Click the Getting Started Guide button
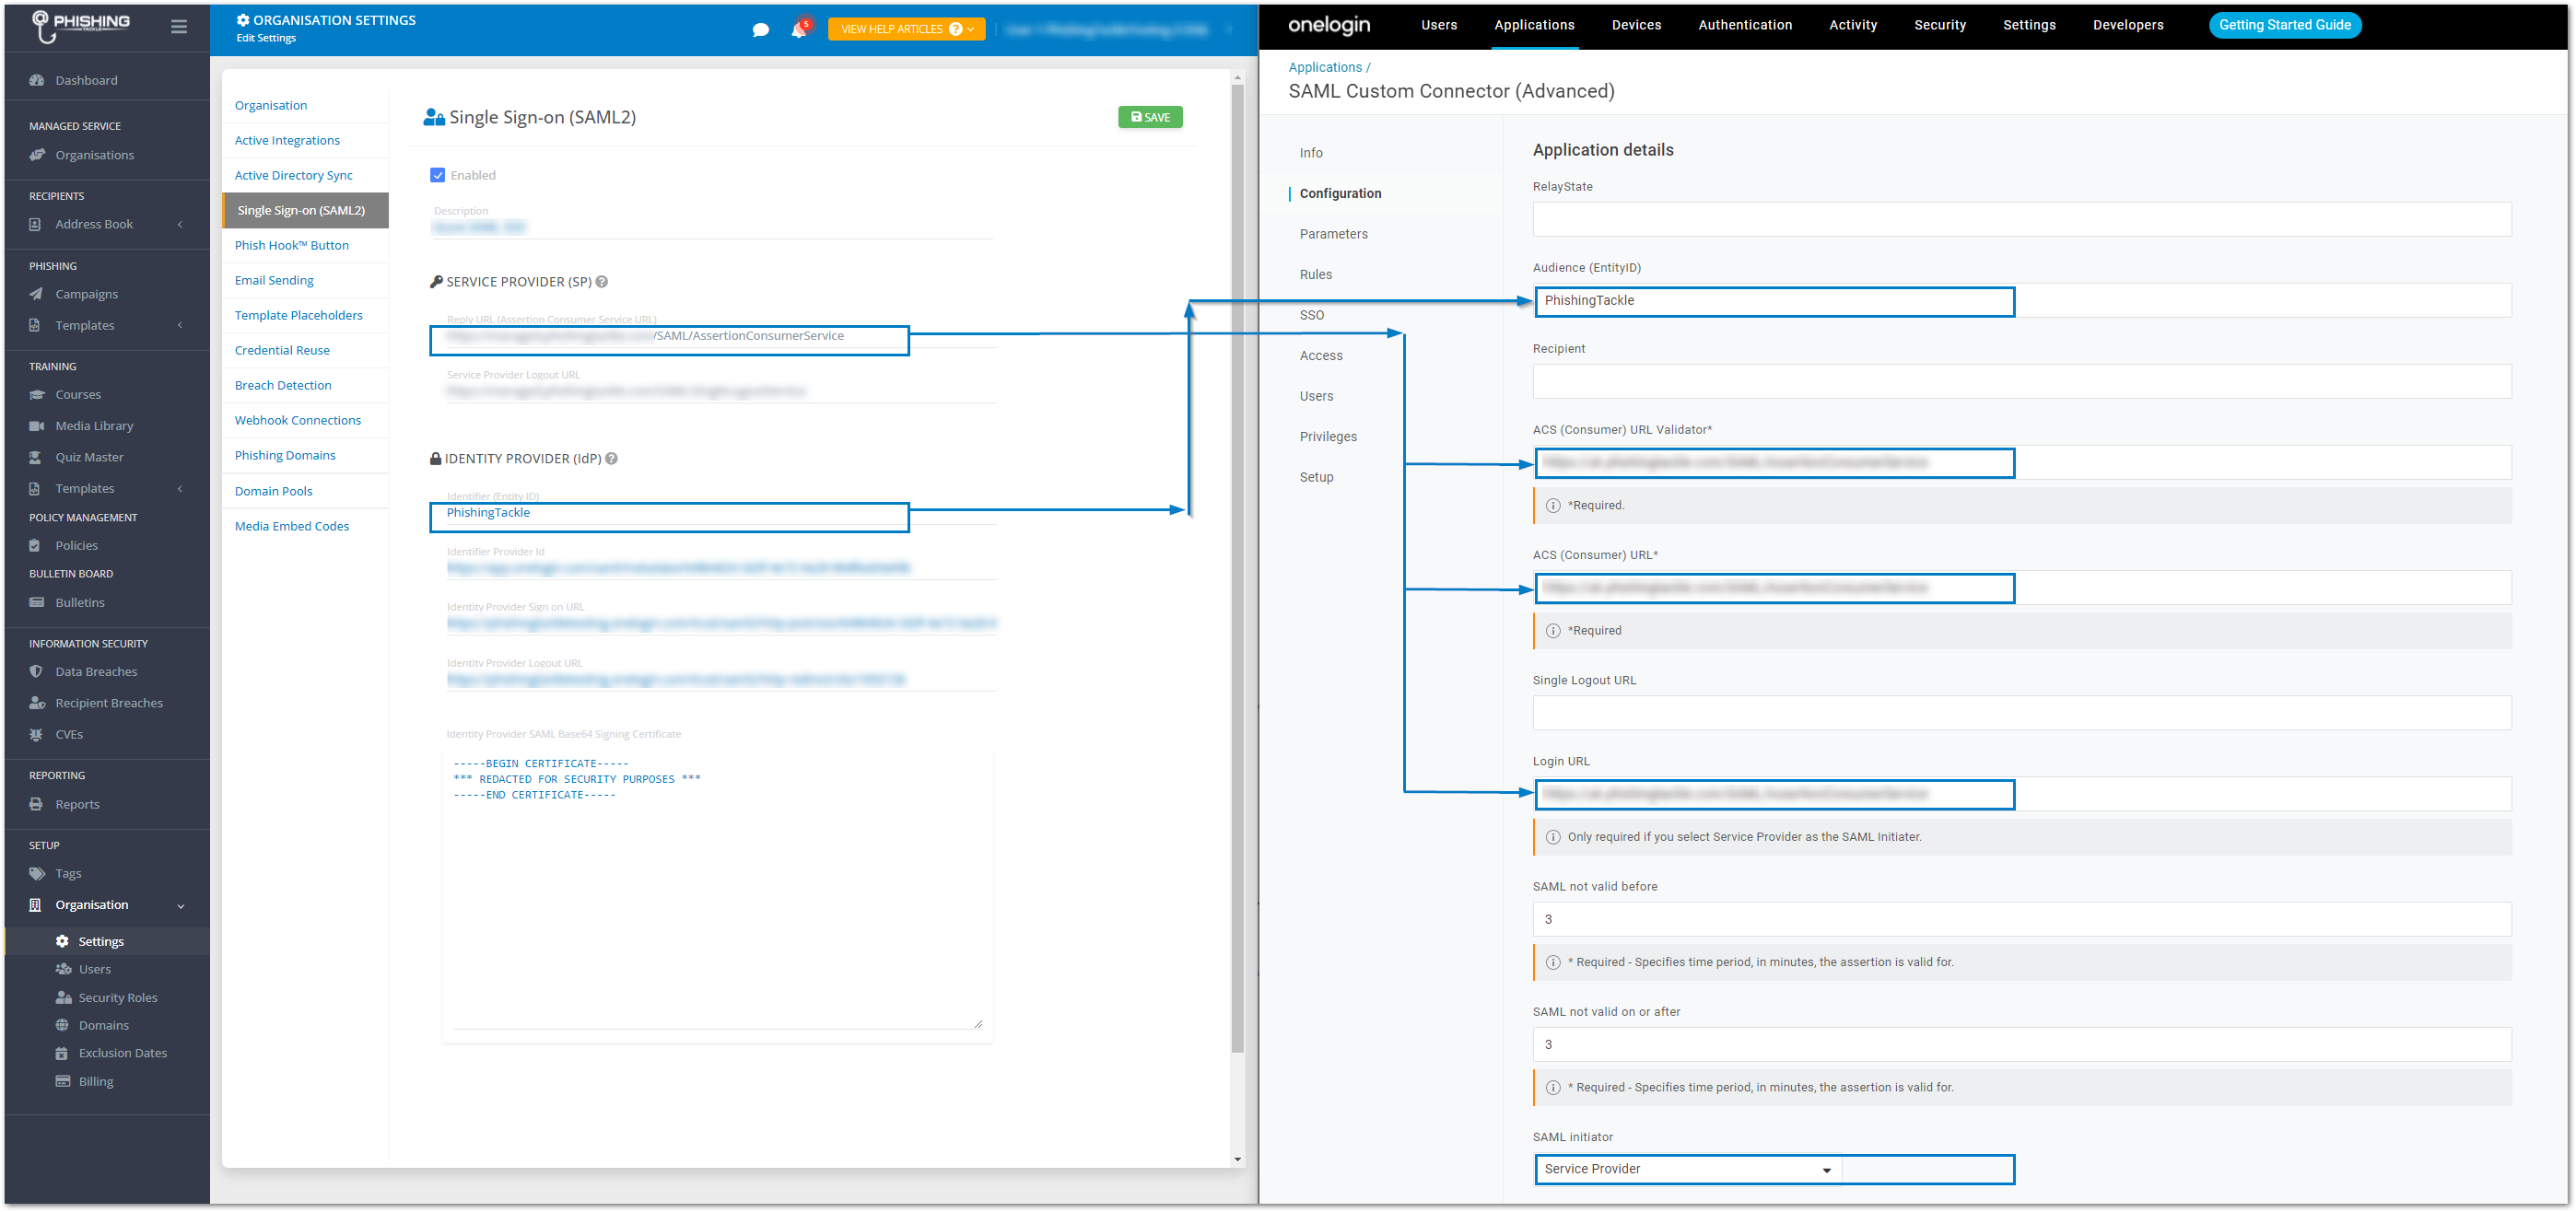This screenshot has width=2576, height=1212. coord(2284,25)
